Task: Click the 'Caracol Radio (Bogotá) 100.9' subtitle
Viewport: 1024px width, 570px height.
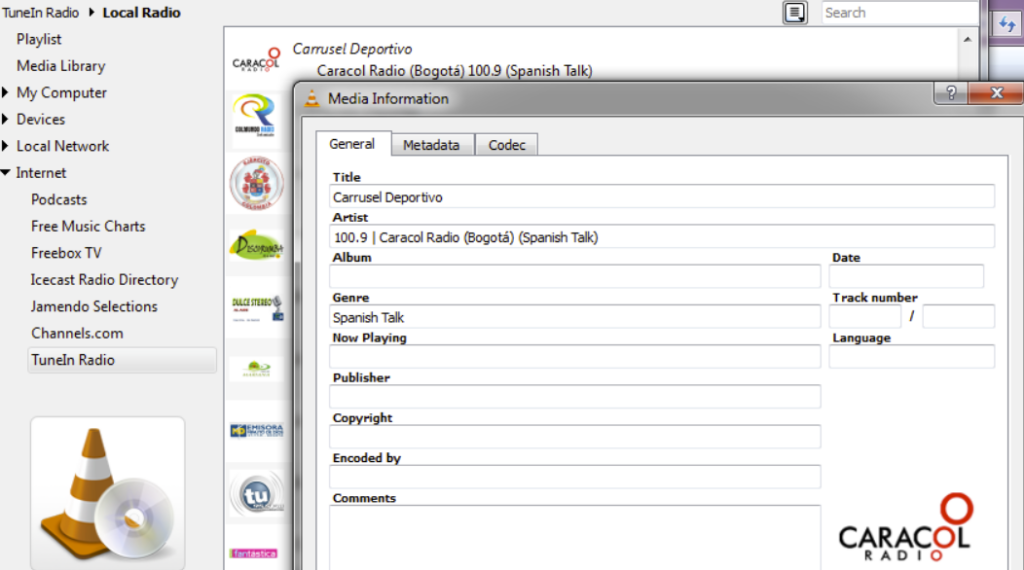Action: [455, 71]
